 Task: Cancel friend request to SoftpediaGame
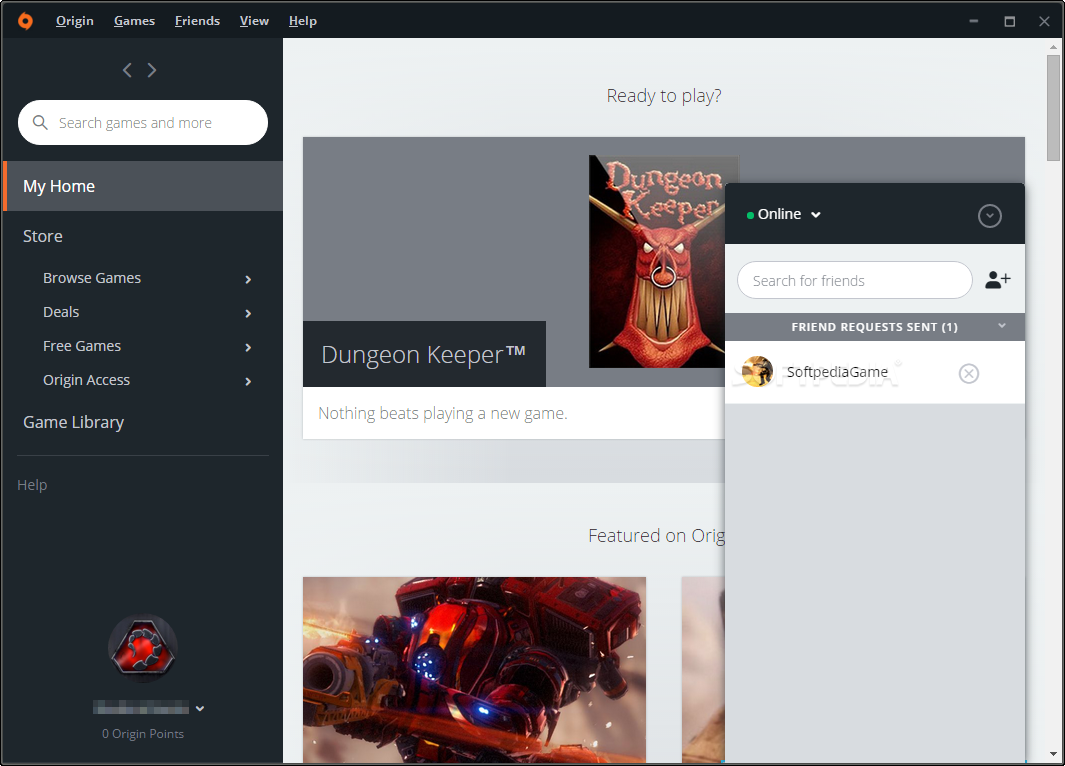[969, 373]
